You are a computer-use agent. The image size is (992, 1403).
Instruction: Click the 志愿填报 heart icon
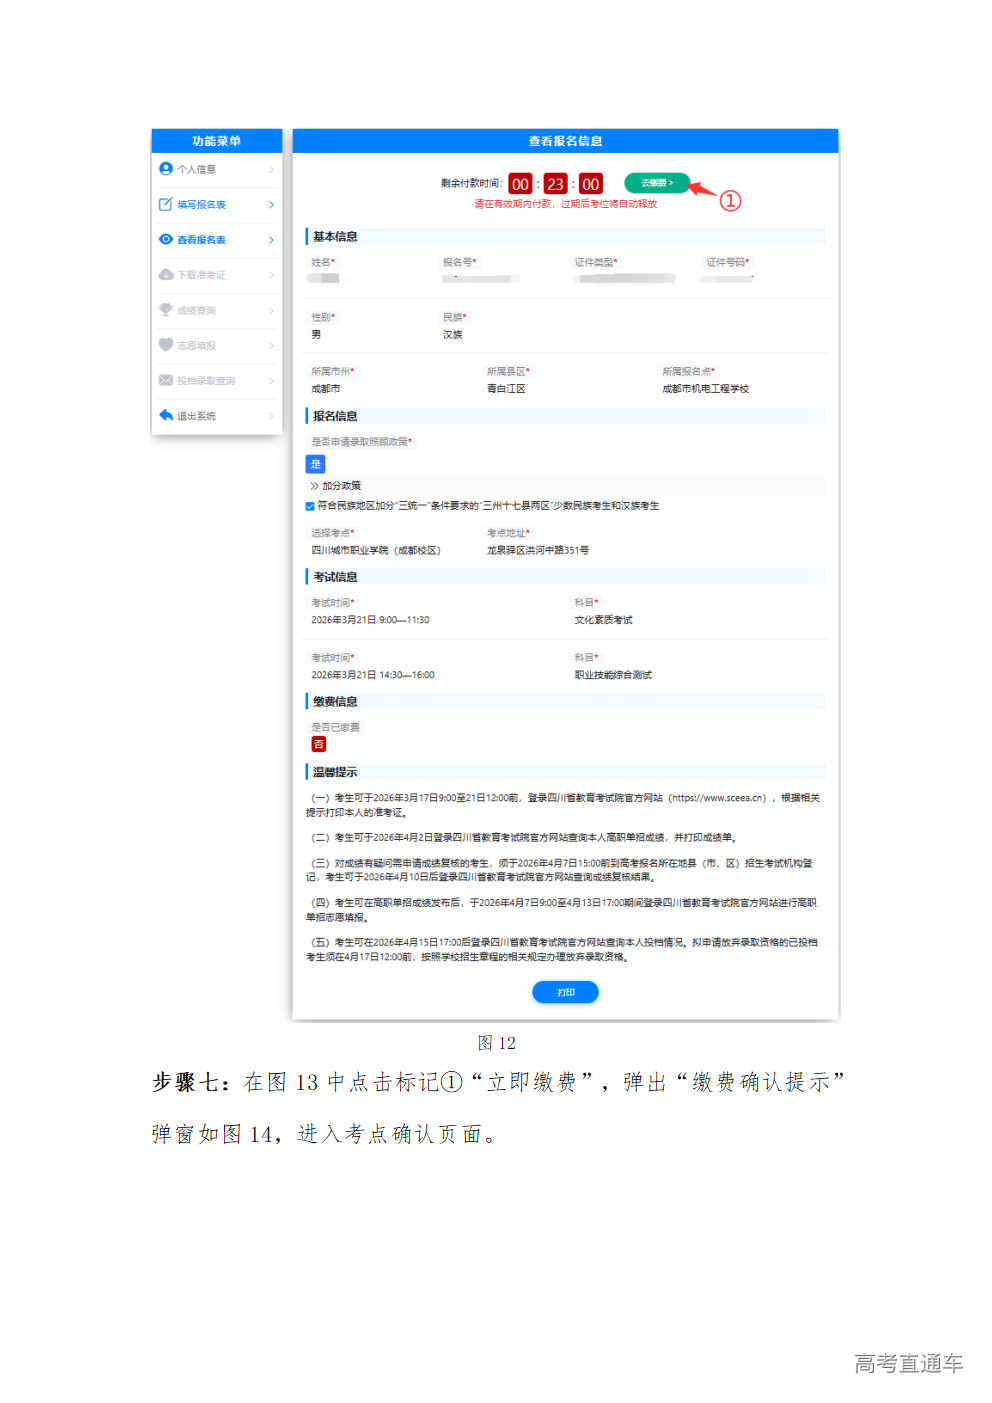click(x=166, y=345)
